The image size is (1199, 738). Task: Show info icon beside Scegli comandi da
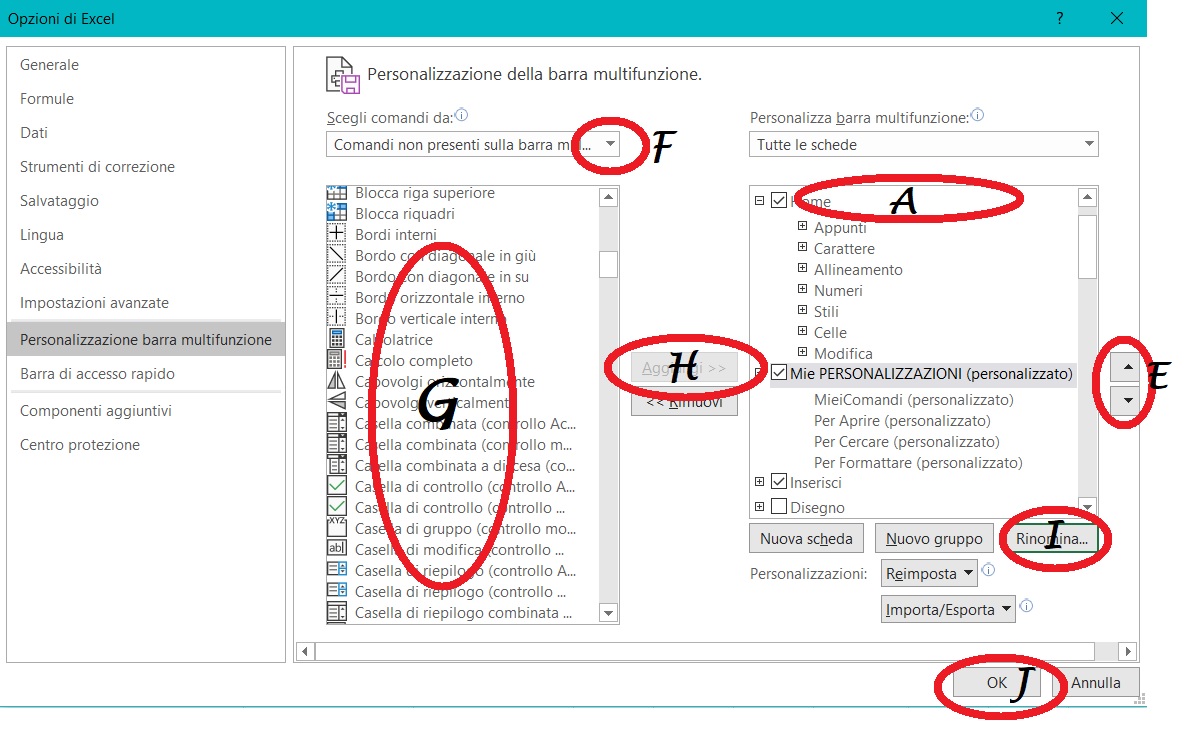[461, 115]
